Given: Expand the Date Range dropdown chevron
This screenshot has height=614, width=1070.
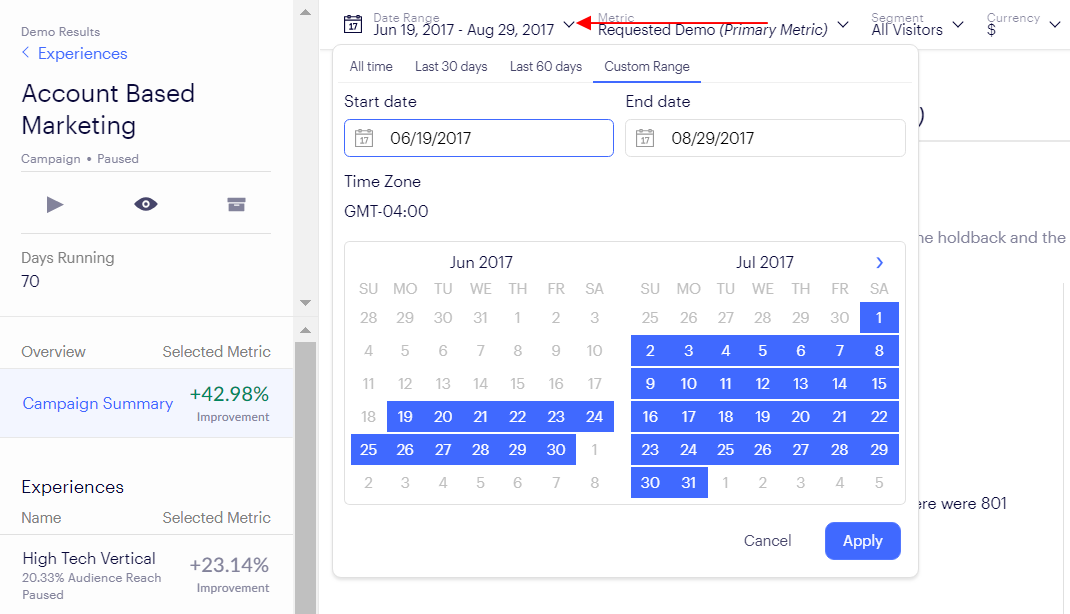Looking at the screenshot, I should (568, 25).
